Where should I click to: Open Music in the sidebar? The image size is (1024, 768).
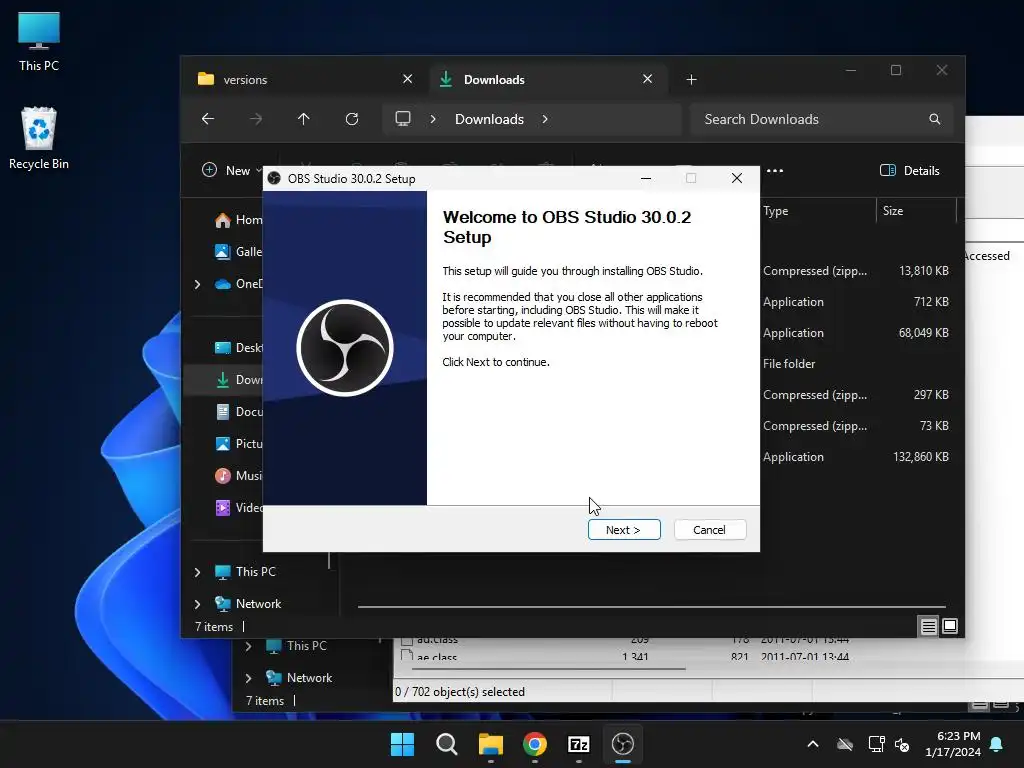(238, 476)
